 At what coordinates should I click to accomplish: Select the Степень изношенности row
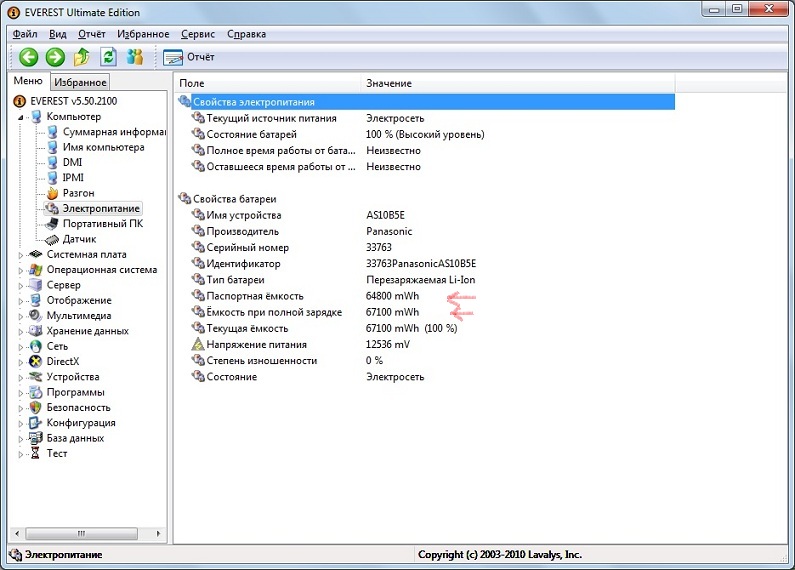click(x=426, y=361)
